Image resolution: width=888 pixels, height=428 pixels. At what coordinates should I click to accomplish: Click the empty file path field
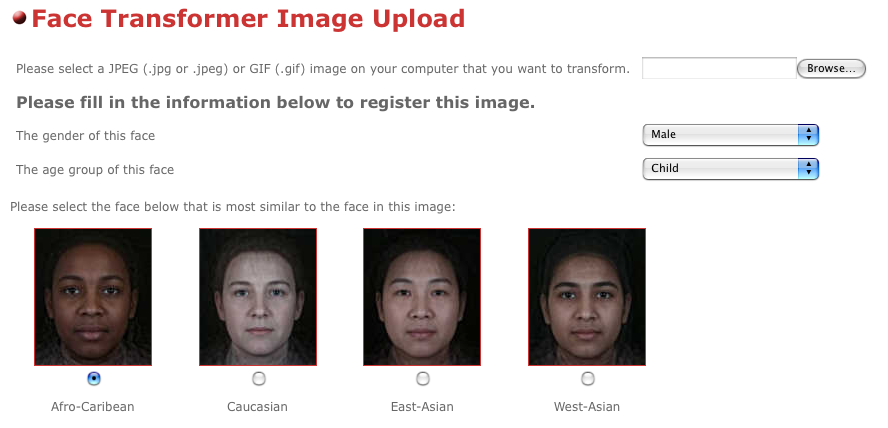pyautogui.click(x=719, y=68)
